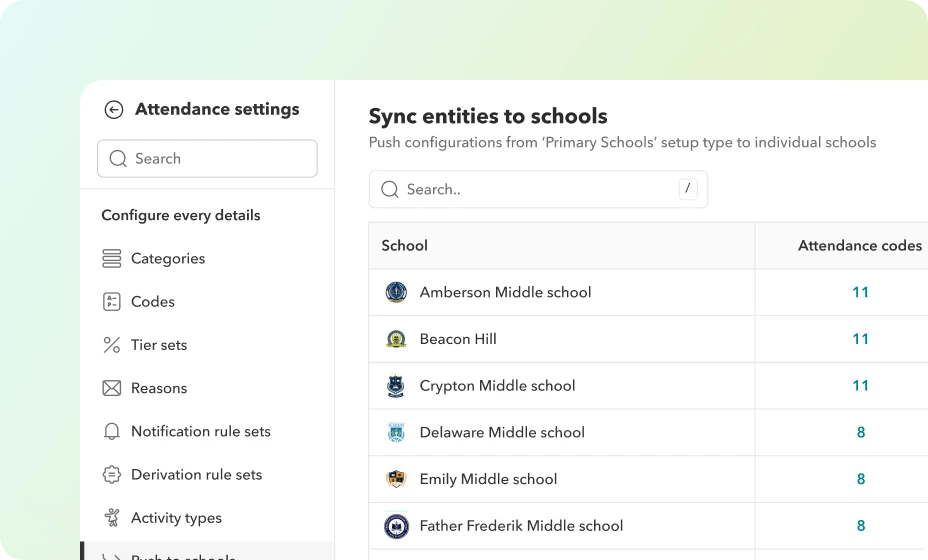Click the Codes icon
Screen dimensions: 928x560
112,302
